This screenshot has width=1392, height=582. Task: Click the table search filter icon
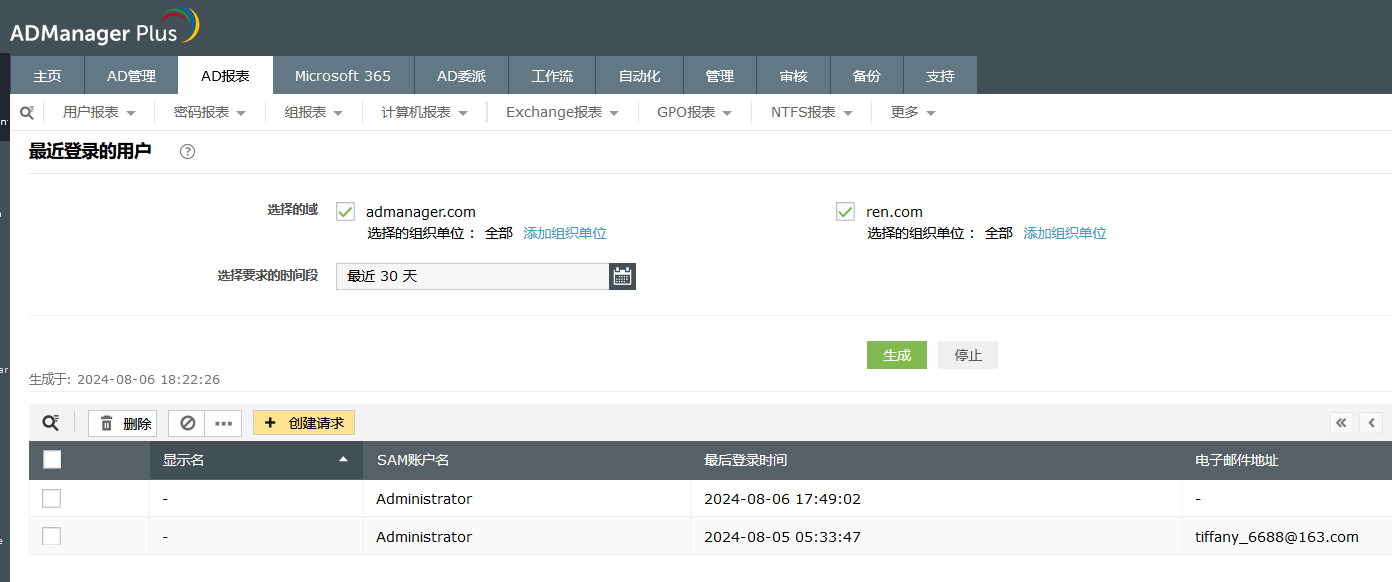(50, 424)
